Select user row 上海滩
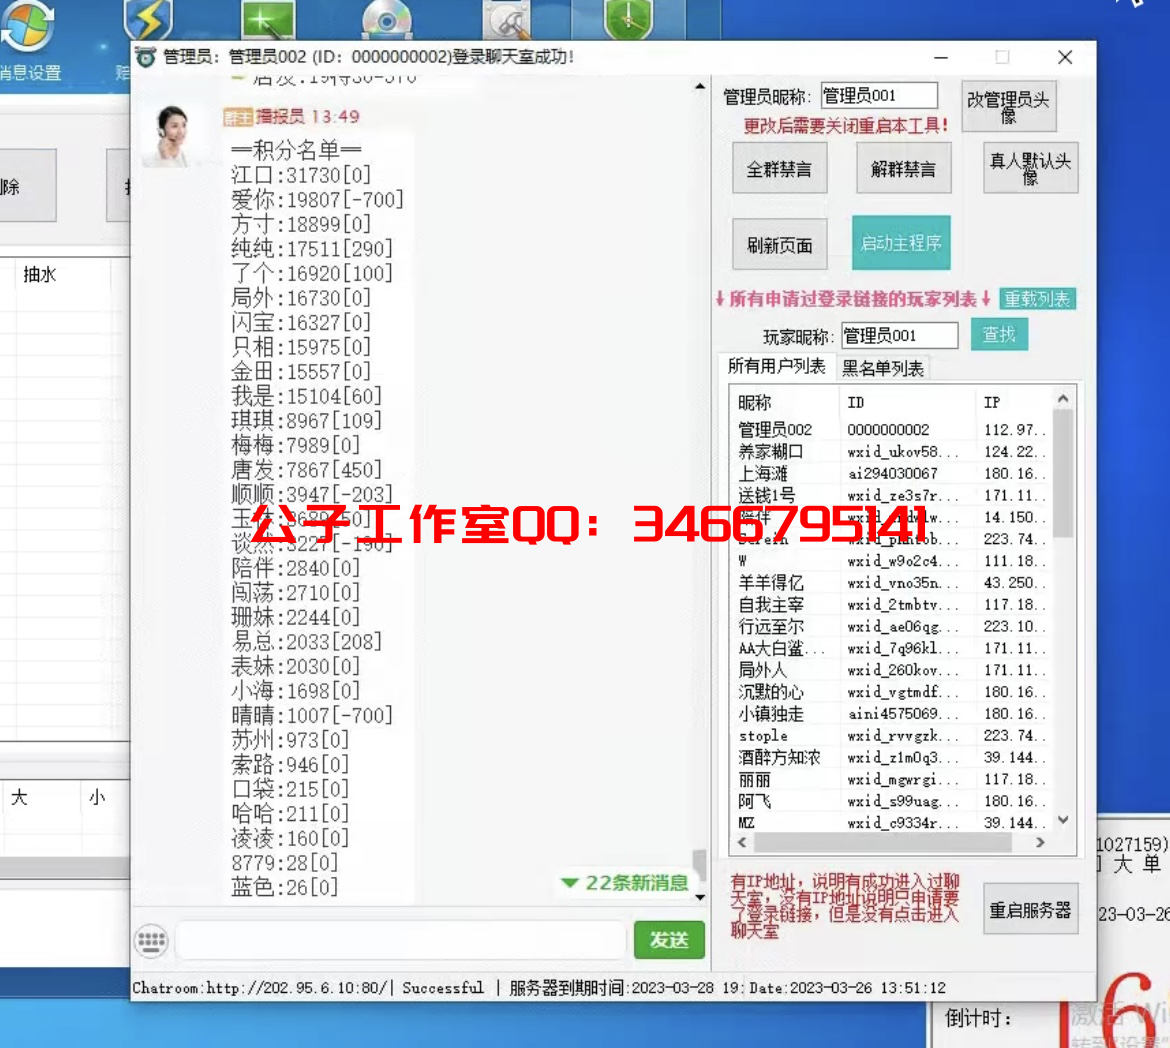The height and width of the screenshot is (1048, 1170). tap(890, 473)
